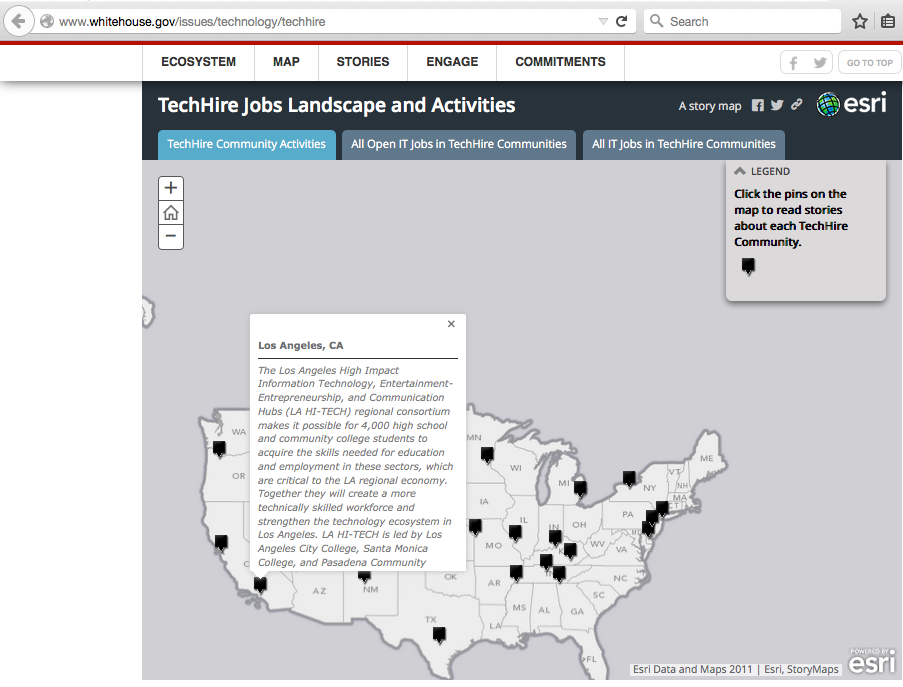Select TechHire Community Activities tab
The width and height of the screenshot is (903, 687).
pyautogui.click(x=246, y=145)
